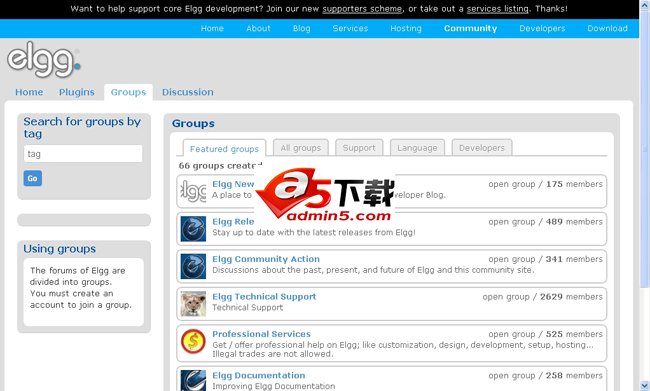Select the Featured groups tab
Viewport: 650px width, 391px height.
tap(224, 148)
